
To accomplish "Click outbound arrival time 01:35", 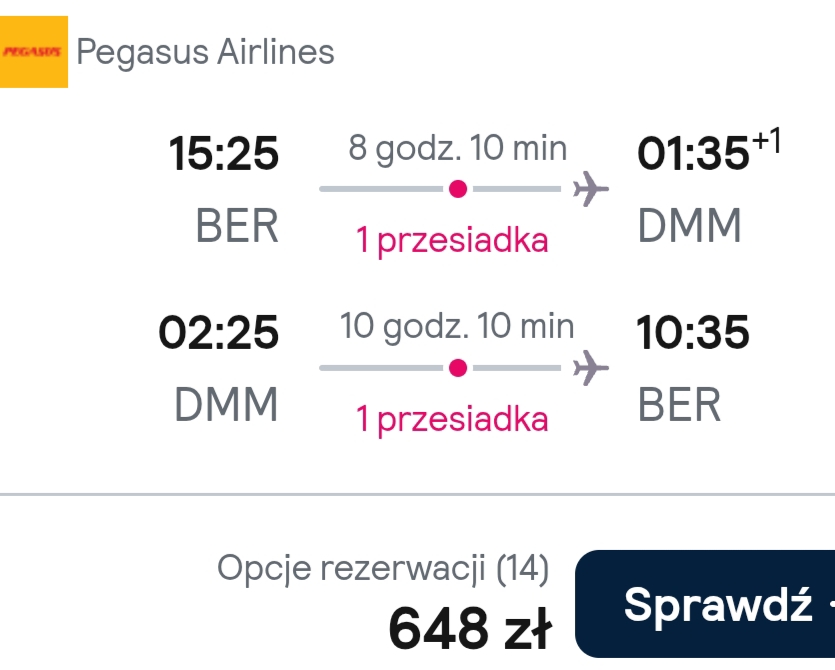I will [x=693, y=153].
